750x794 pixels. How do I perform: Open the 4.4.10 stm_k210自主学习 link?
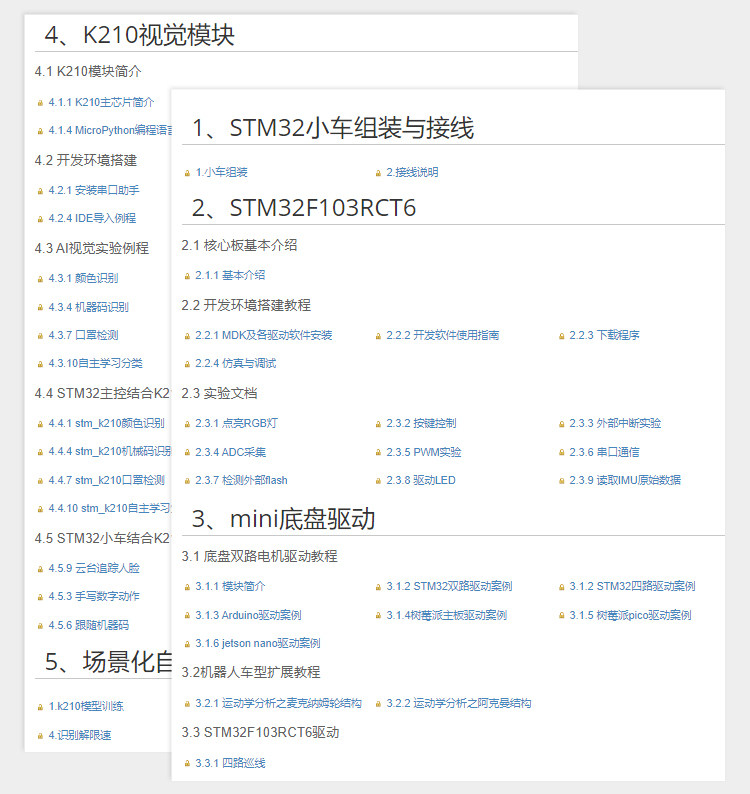[x=110, y=508]
